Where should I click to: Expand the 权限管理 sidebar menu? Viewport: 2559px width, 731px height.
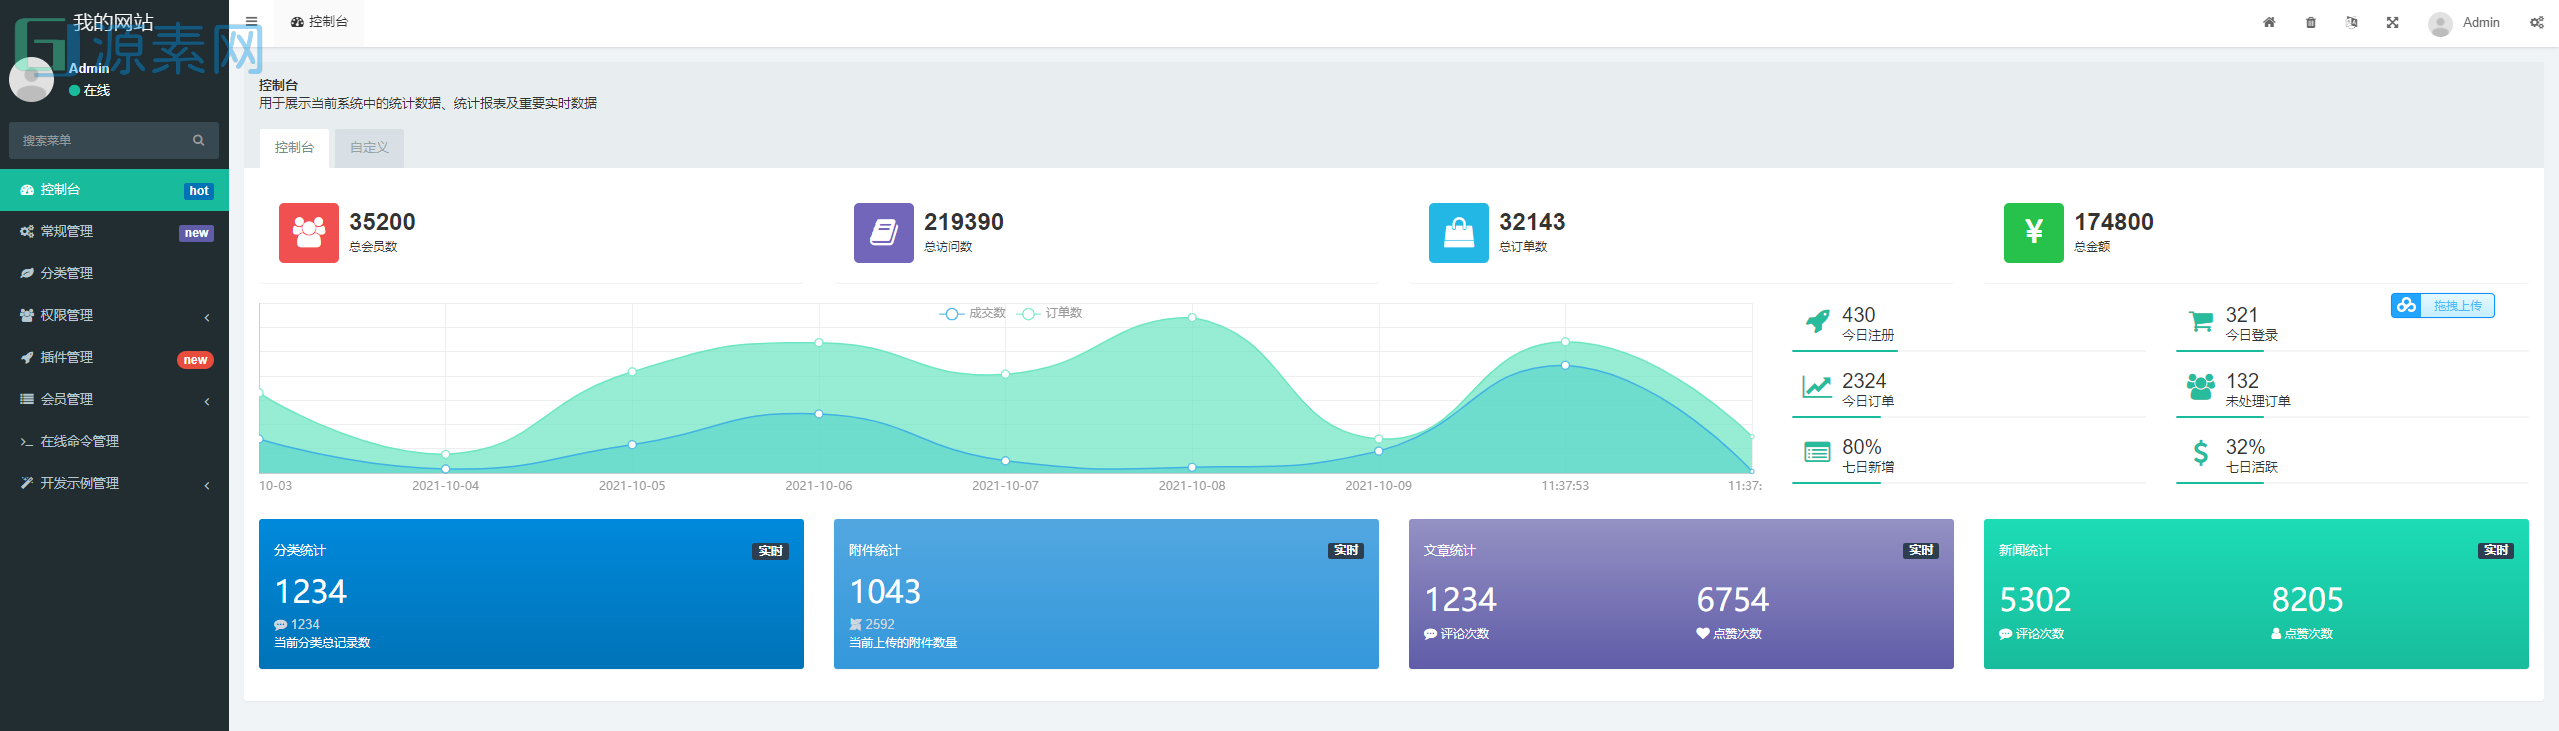114,315
